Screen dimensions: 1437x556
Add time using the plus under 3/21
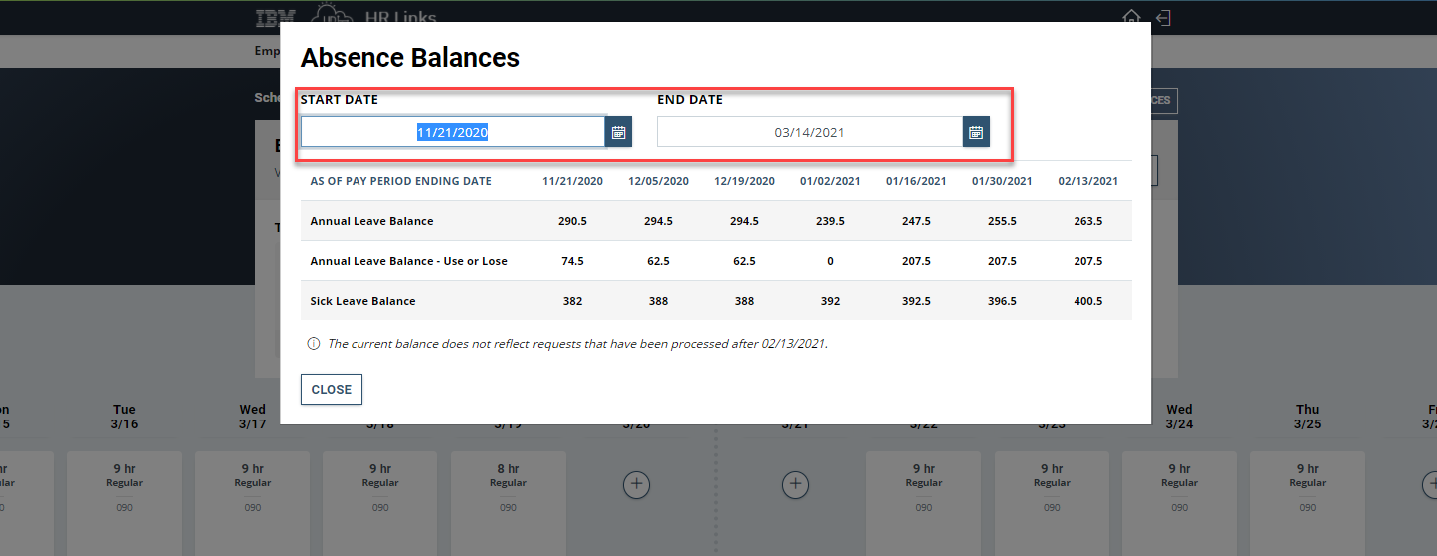[795, 484]
